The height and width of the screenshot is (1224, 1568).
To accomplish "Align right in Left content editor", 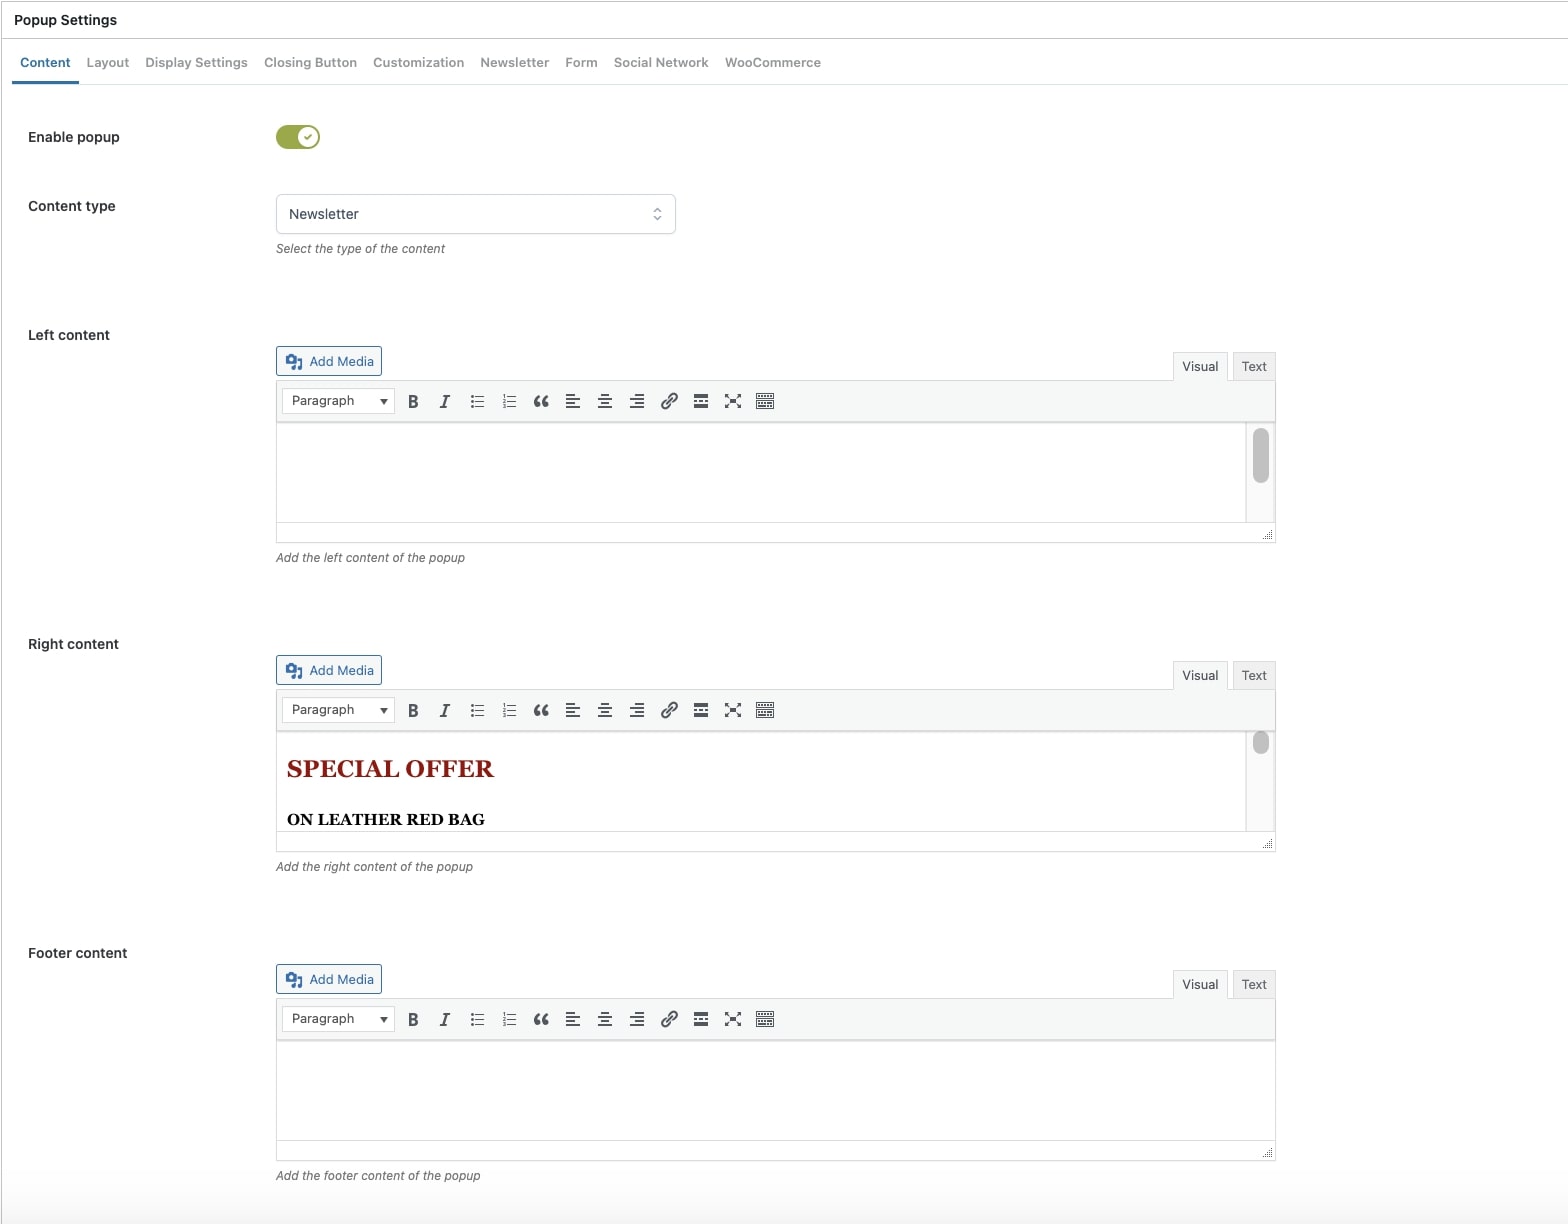I will tap(637, 401).
